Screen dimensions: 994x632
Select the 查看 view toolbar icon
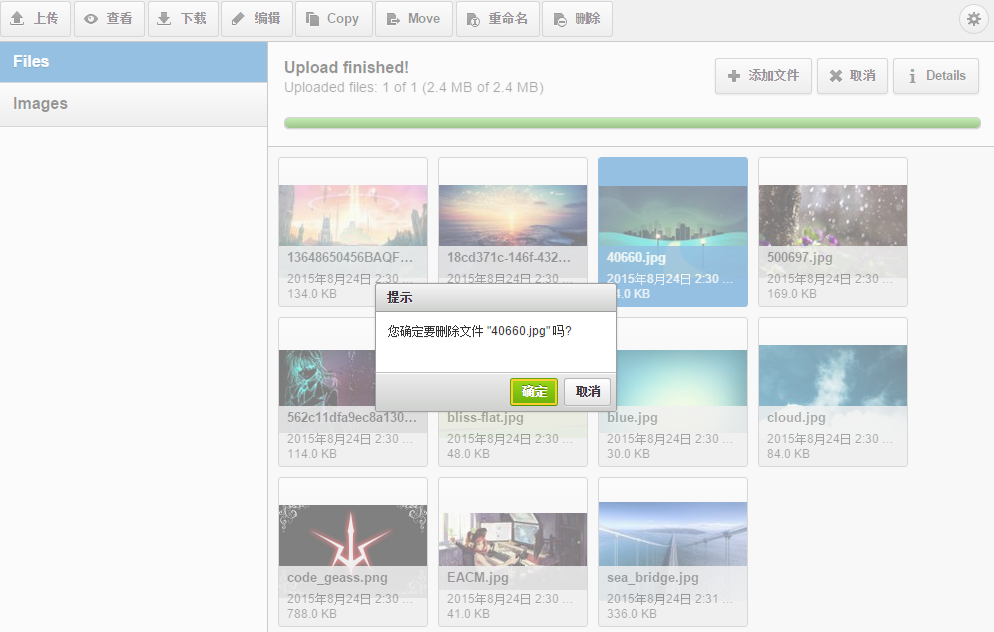[x=109, y=18]
